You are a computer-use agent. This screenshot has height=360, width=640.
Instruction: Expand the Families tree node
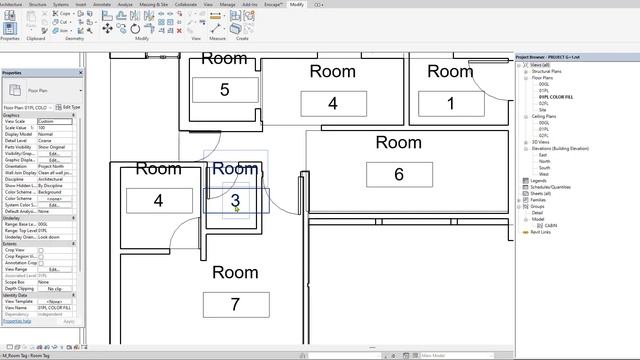pyautogui.click(x=519, y=200)
